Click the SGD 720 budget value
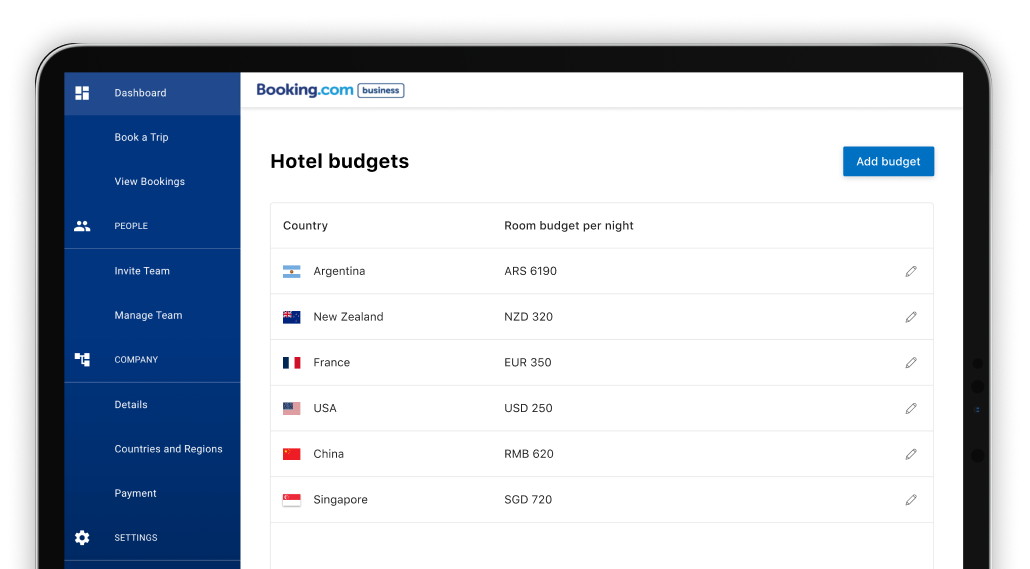 528,500
